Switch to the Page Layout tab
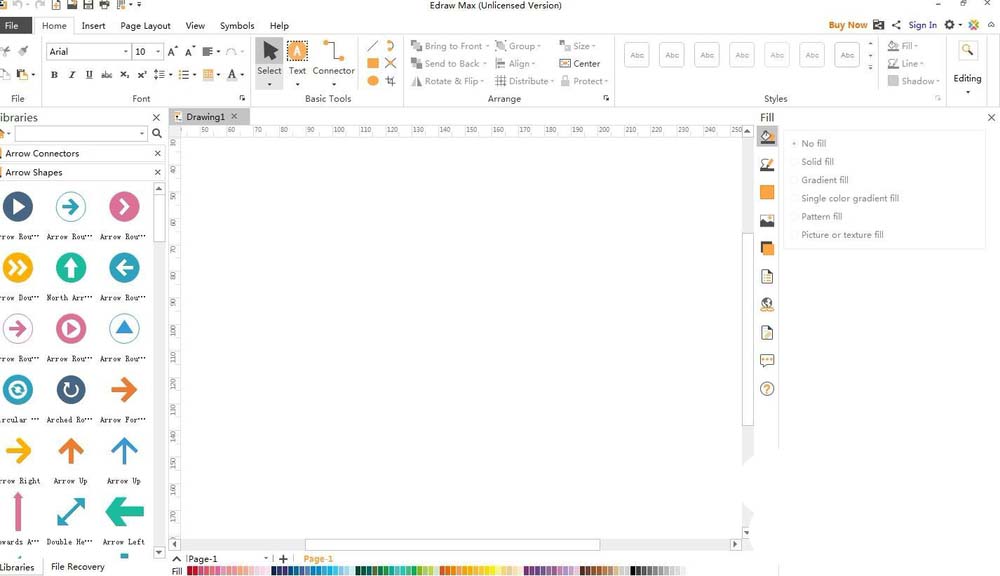This screenshot has width=1000, height=576. pyautogui.click(x=145, y=26)
